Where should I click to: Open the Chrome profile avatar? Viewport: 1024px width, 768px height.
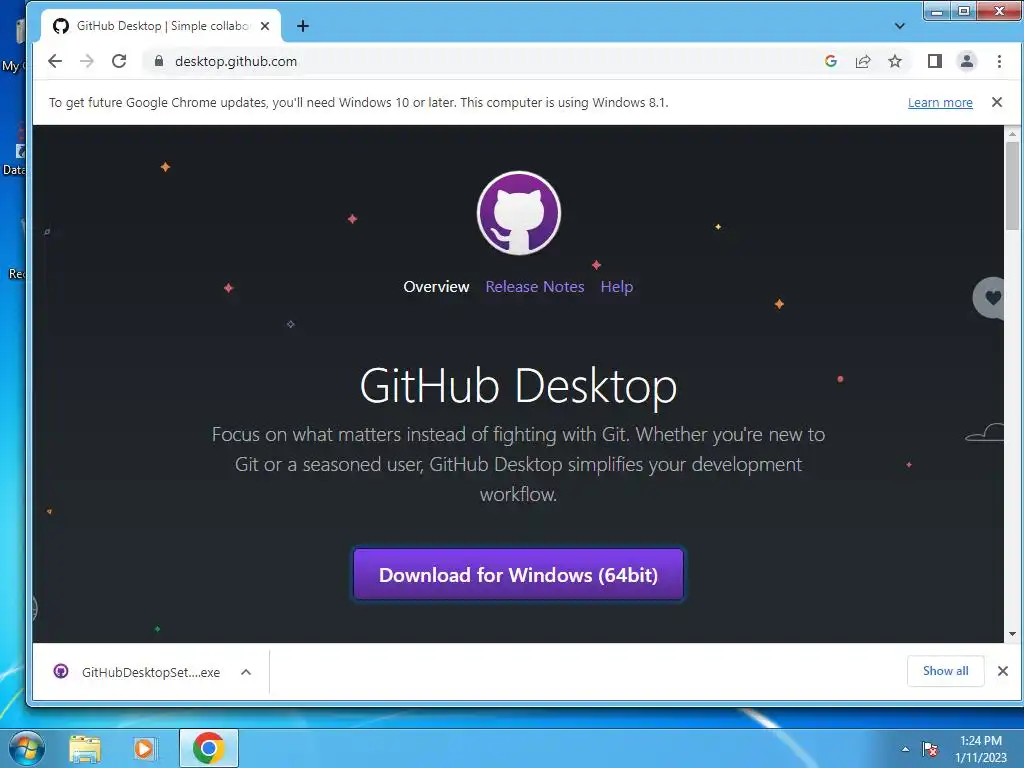click(x=967, y=61)
